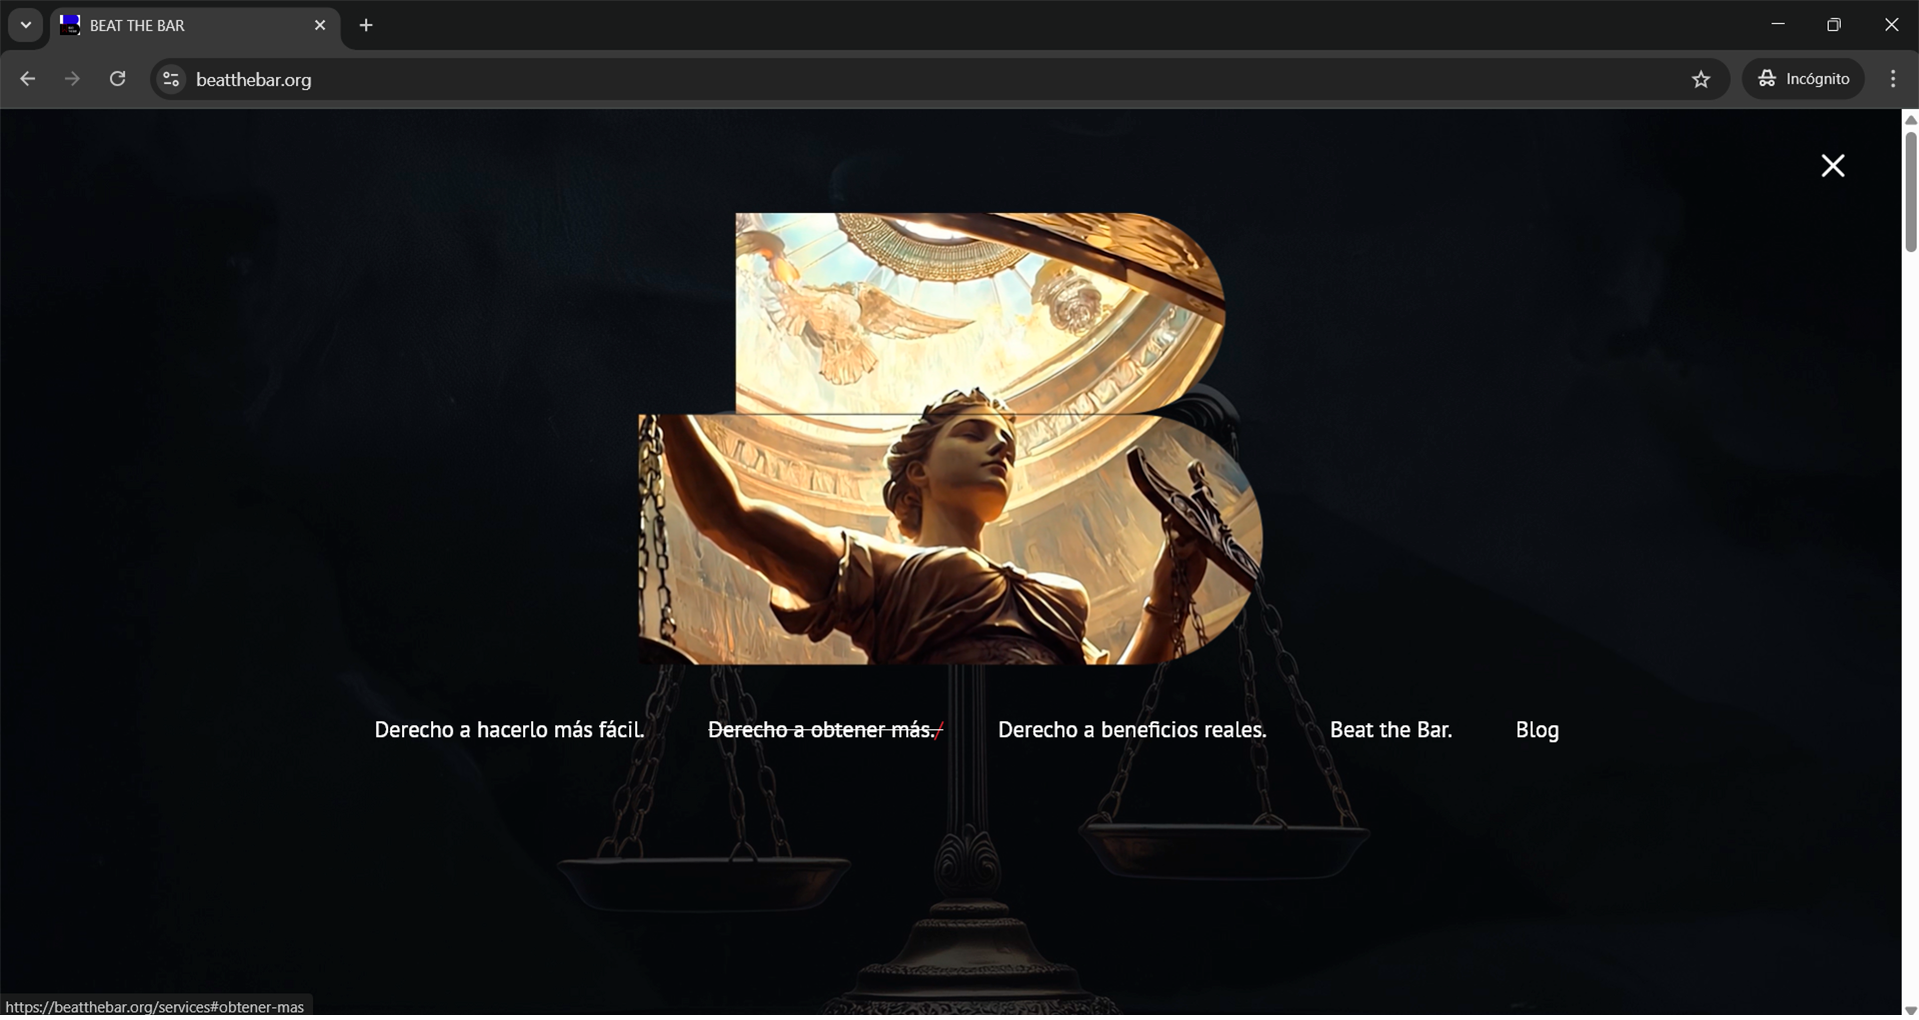Click the browser back arrow

(x=27, y=79)
